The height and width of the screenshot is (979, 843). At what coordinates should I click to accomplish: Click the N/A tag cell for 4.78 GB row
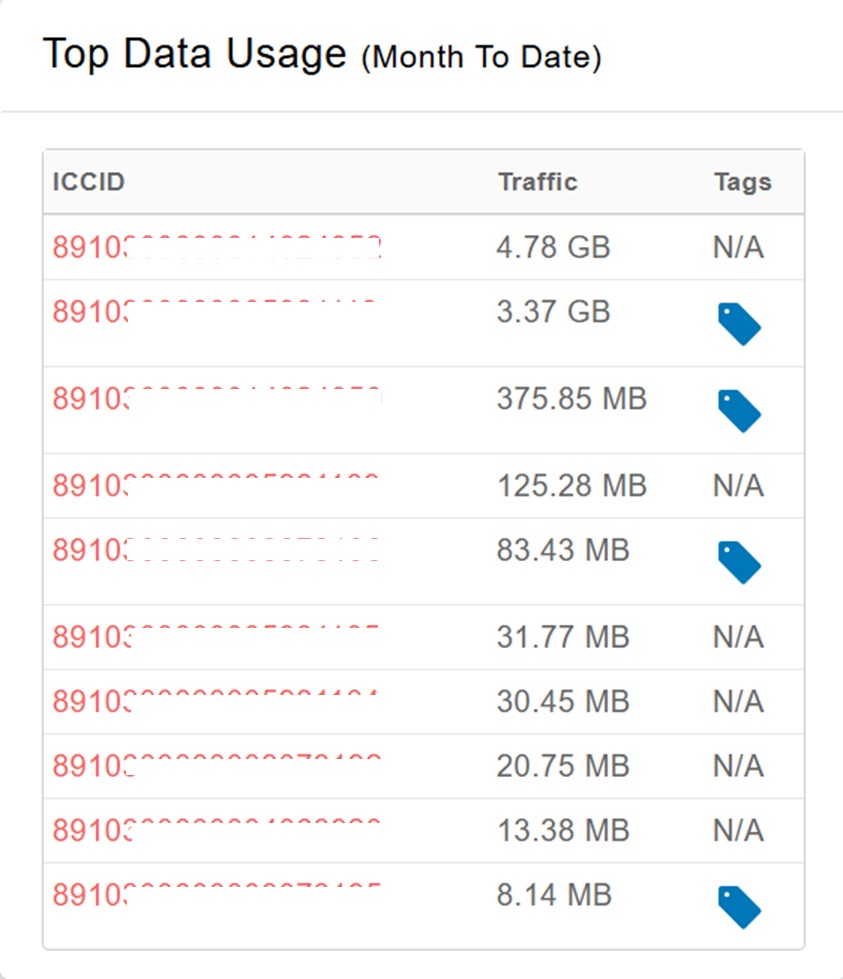pyautogui.click(x=738, y=248)
